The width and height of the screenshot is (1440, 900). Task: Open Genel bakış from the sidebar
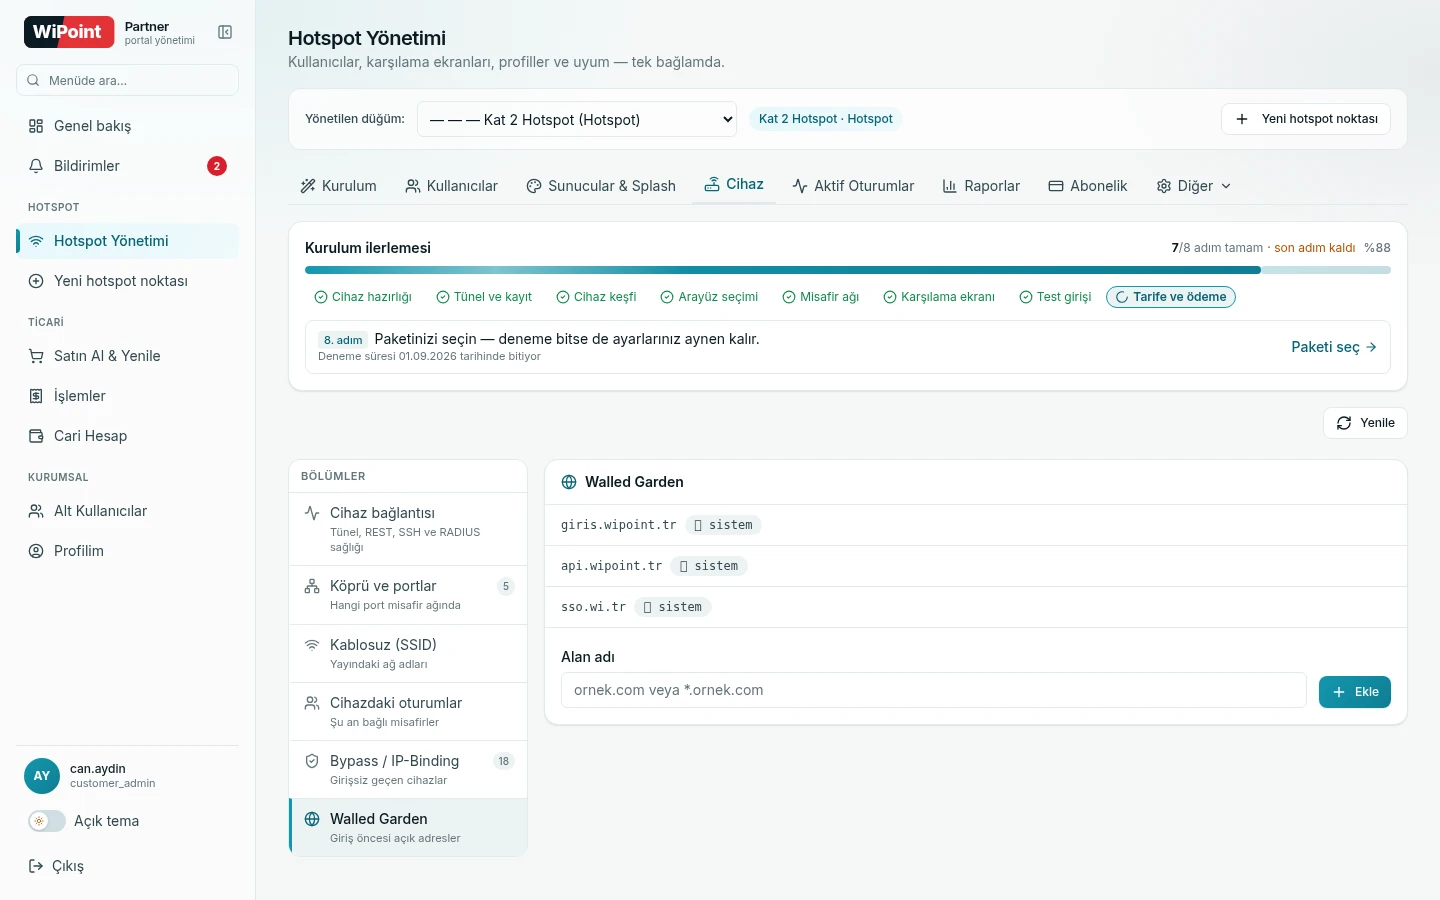[127, 126]
